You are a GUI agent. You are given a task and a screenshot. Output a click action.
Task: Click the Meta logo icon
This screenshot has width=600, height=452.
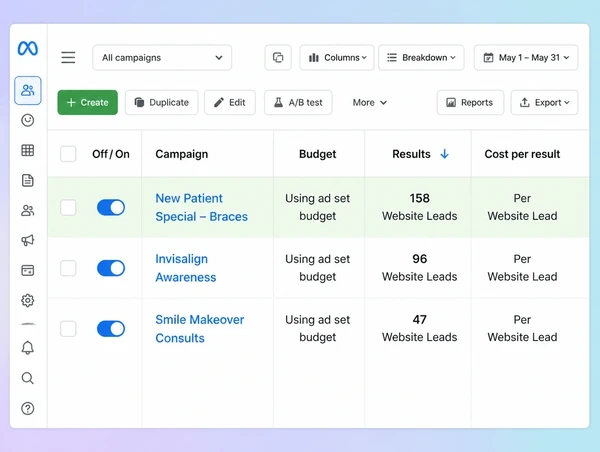tap(28, 48)
